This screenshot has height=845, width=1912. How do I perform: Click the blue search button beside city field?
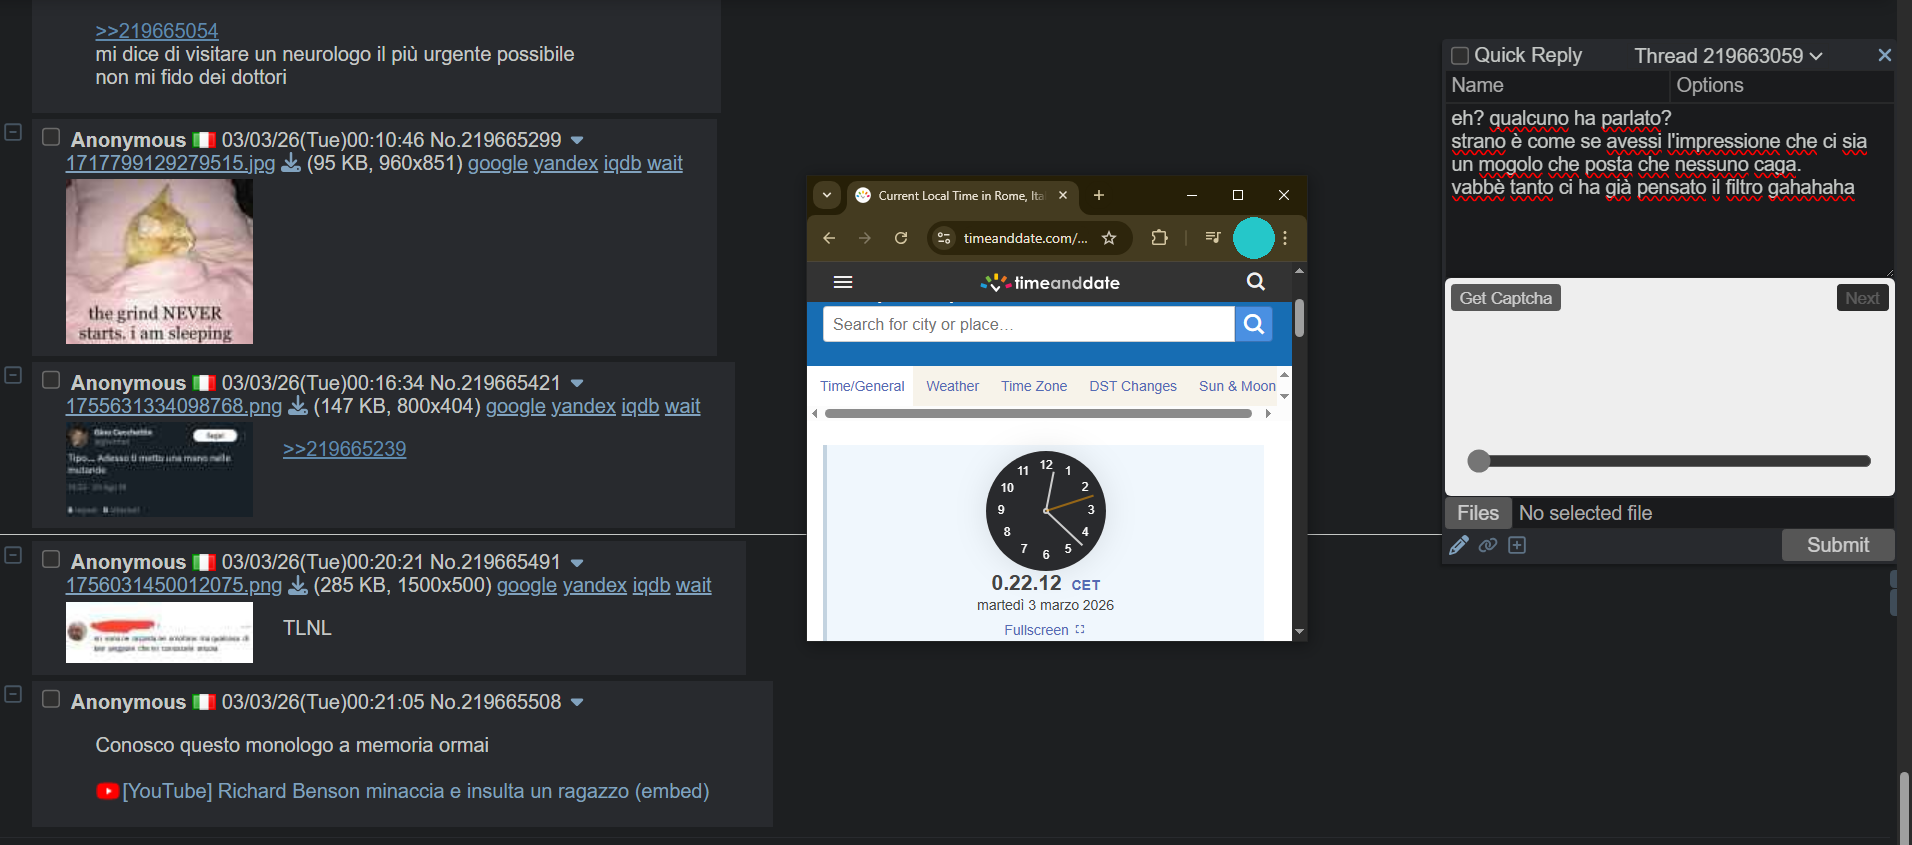click(1254, 324)
